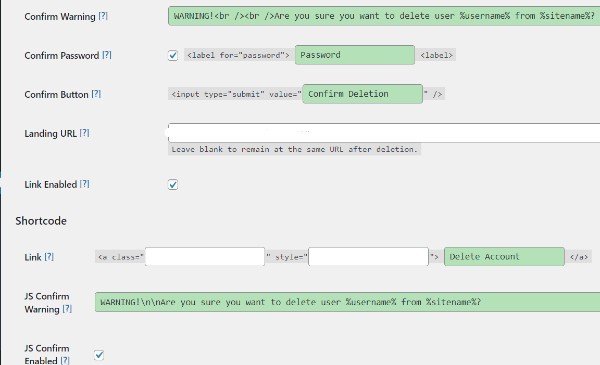The image size is (600, 365).
Task: Click the Confirm Password label
Action: 62,55
